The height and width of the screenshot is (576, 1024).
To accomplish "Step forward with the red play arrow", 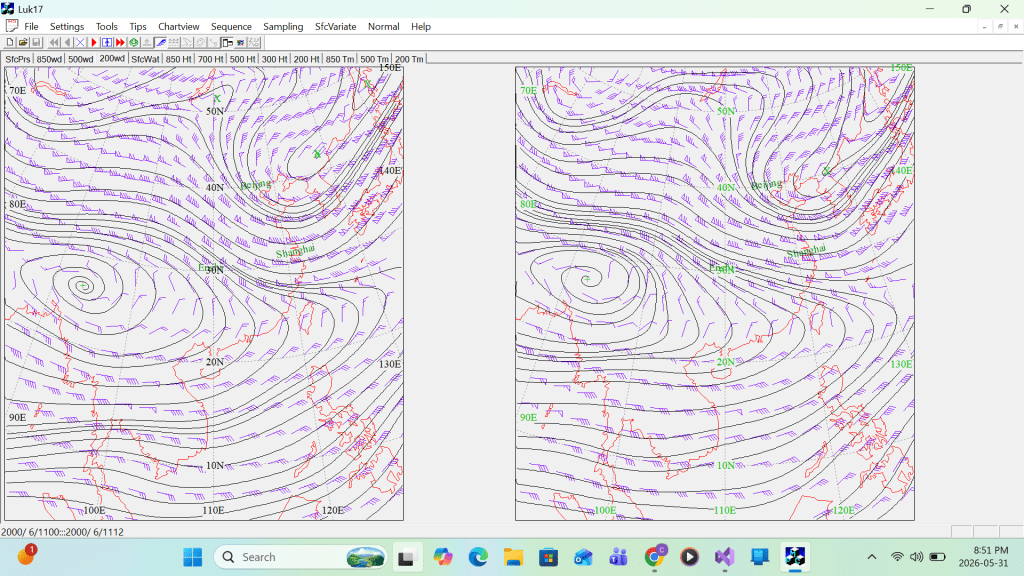I will click(94, 42).
